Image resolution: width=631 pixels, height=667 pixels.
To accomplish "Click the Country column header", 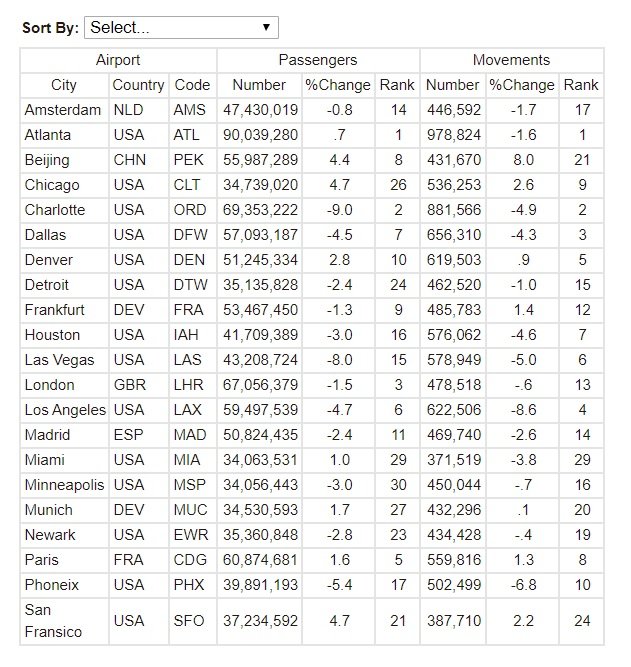I will pos(138,85).
